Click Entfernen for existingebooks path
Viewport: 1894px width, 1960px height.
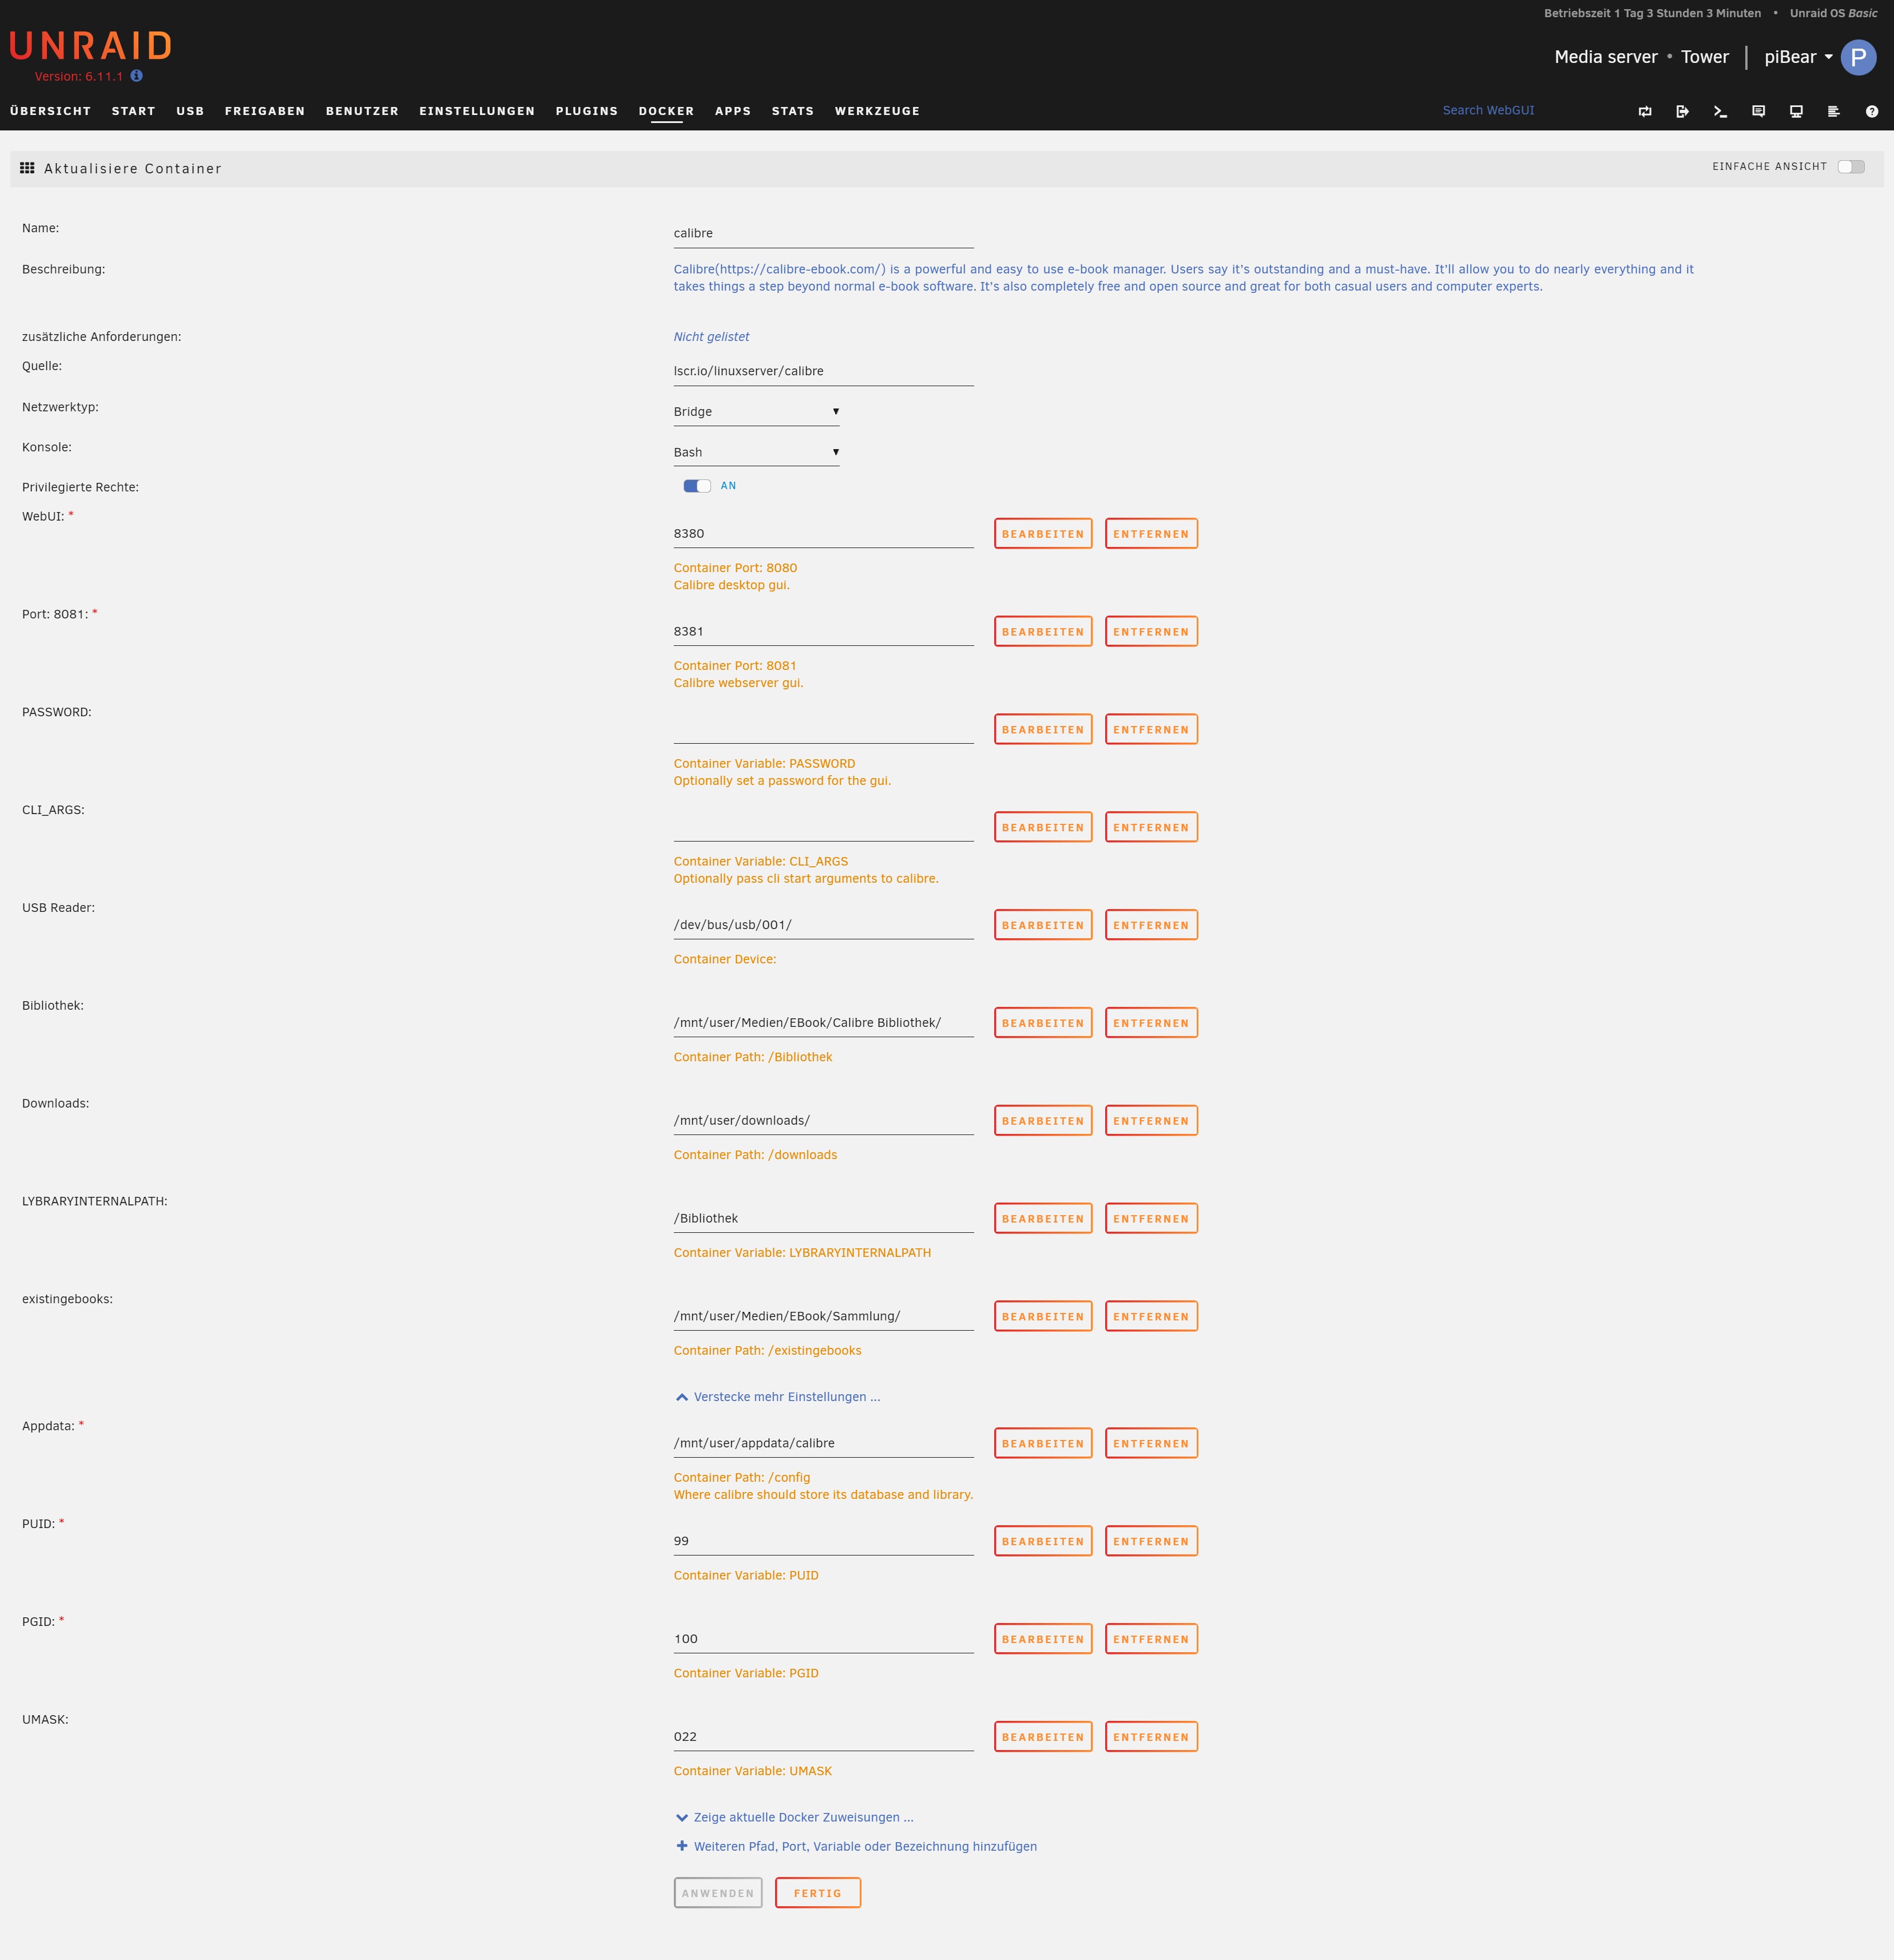coord(1151,1317)
